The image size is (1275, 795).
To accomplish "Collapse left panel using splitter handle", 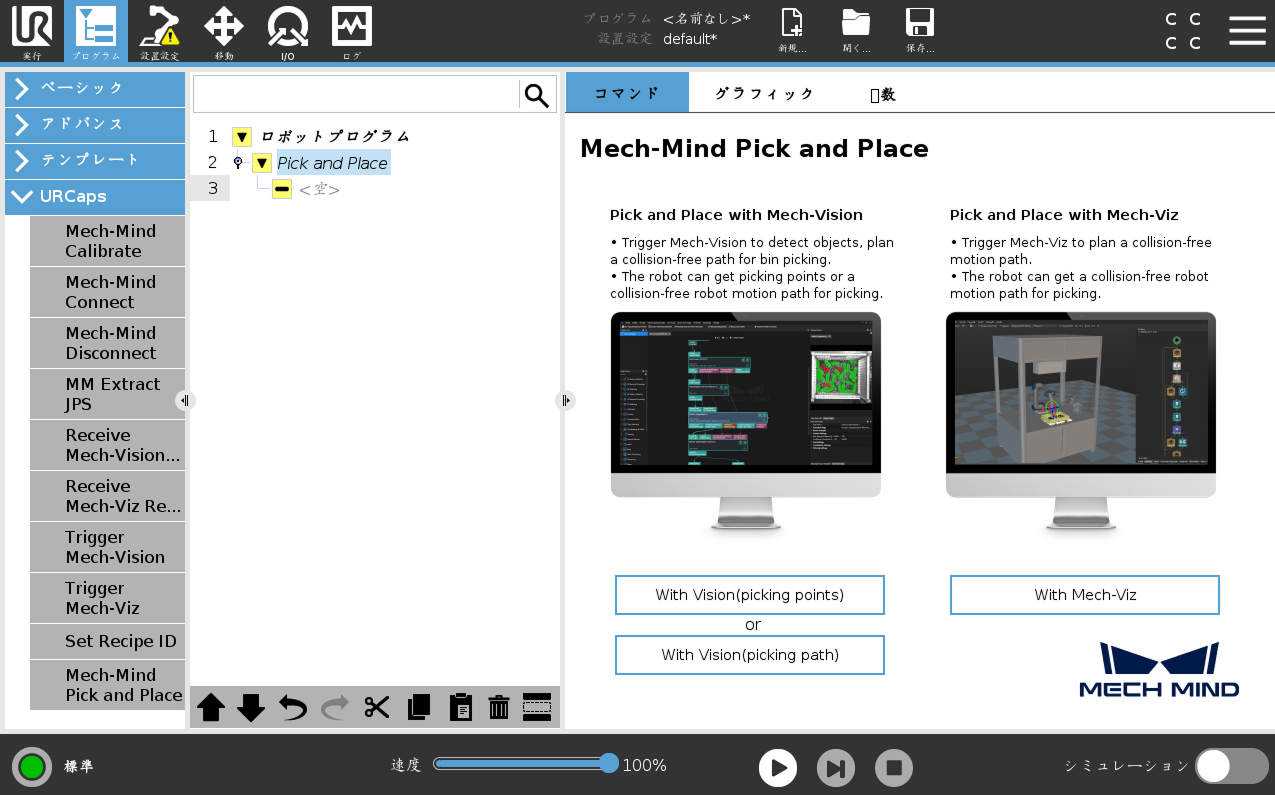I will click(185, 400).
